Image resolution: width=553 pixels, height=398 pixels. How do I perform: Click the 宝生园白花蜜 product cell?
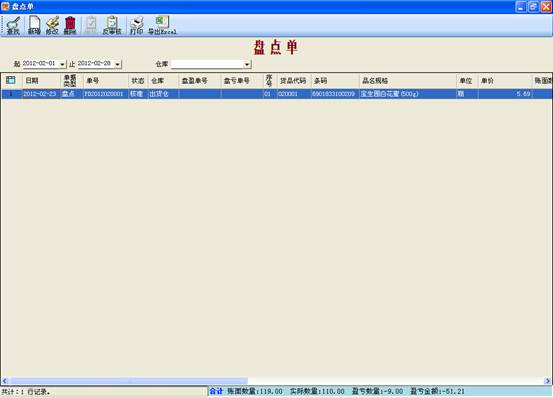coord(407,94)
